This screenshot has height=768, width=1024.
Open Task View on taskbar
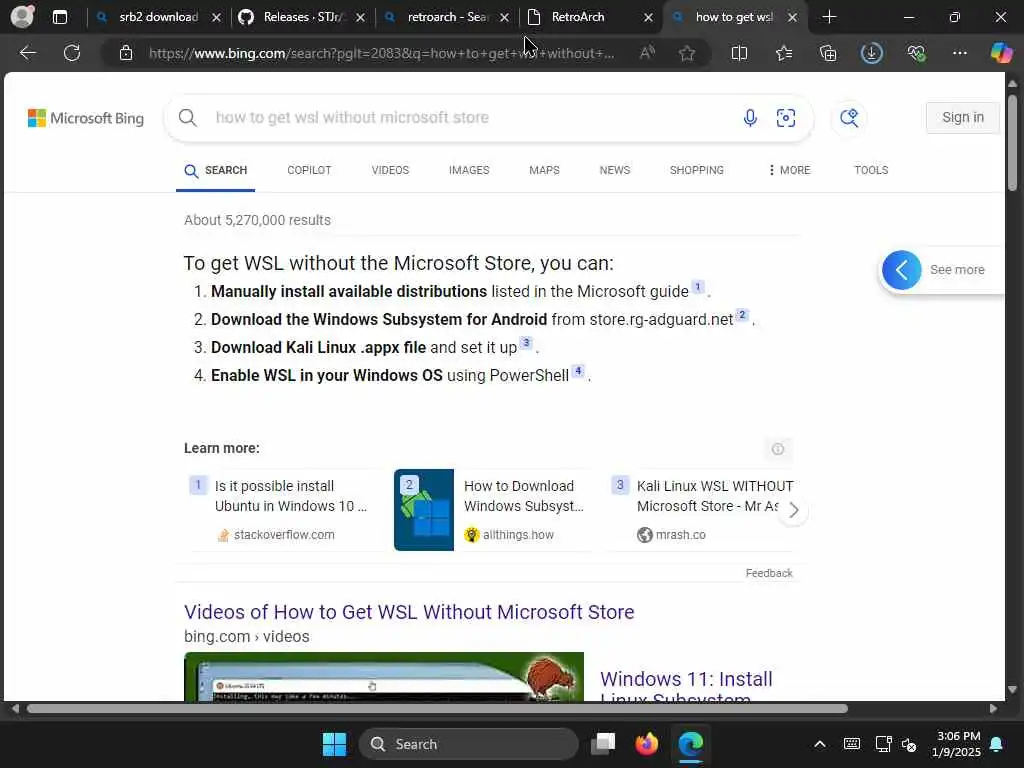coord(603,744)
